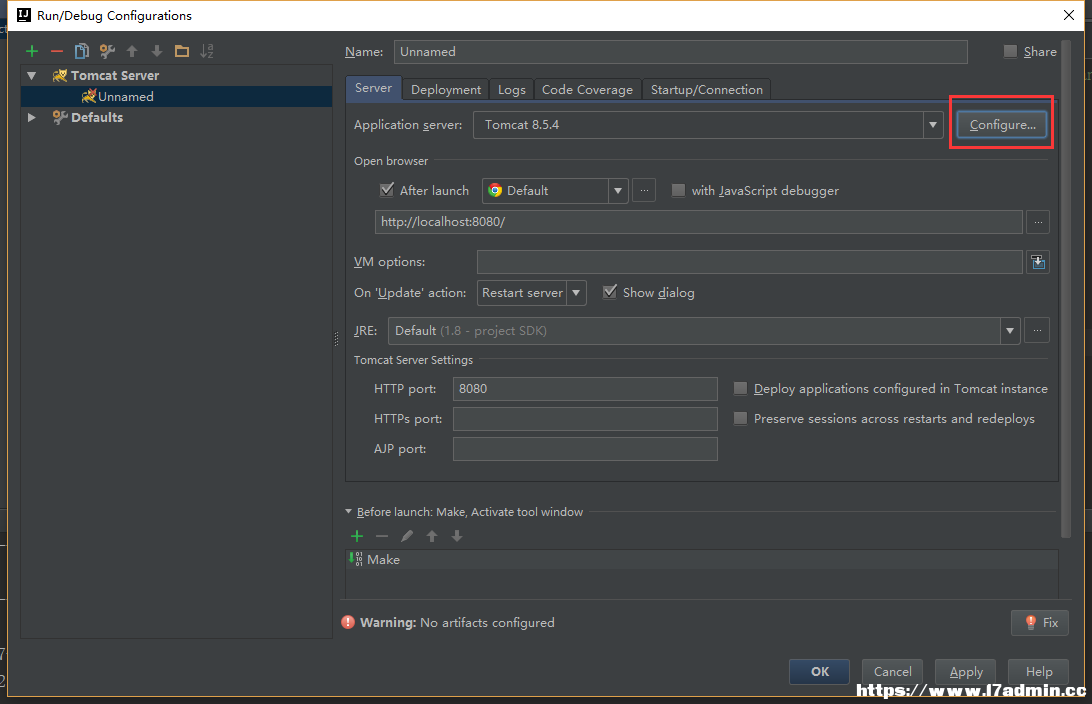This screenshot has width=1092, height=704.
Task: Open the On 'Update' action dropdown
Action: (x=576, y=293)
